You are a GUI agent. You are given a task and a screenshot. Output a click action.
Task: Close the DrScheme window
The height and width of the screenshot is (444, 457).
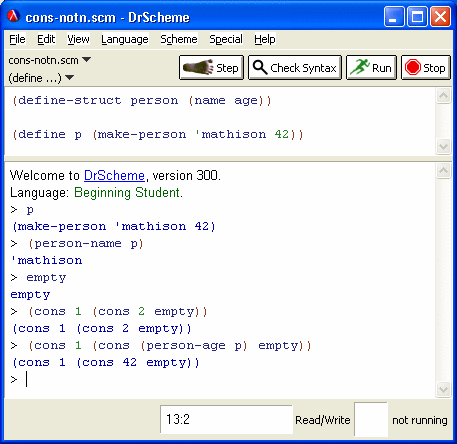(x=440, y=16)
